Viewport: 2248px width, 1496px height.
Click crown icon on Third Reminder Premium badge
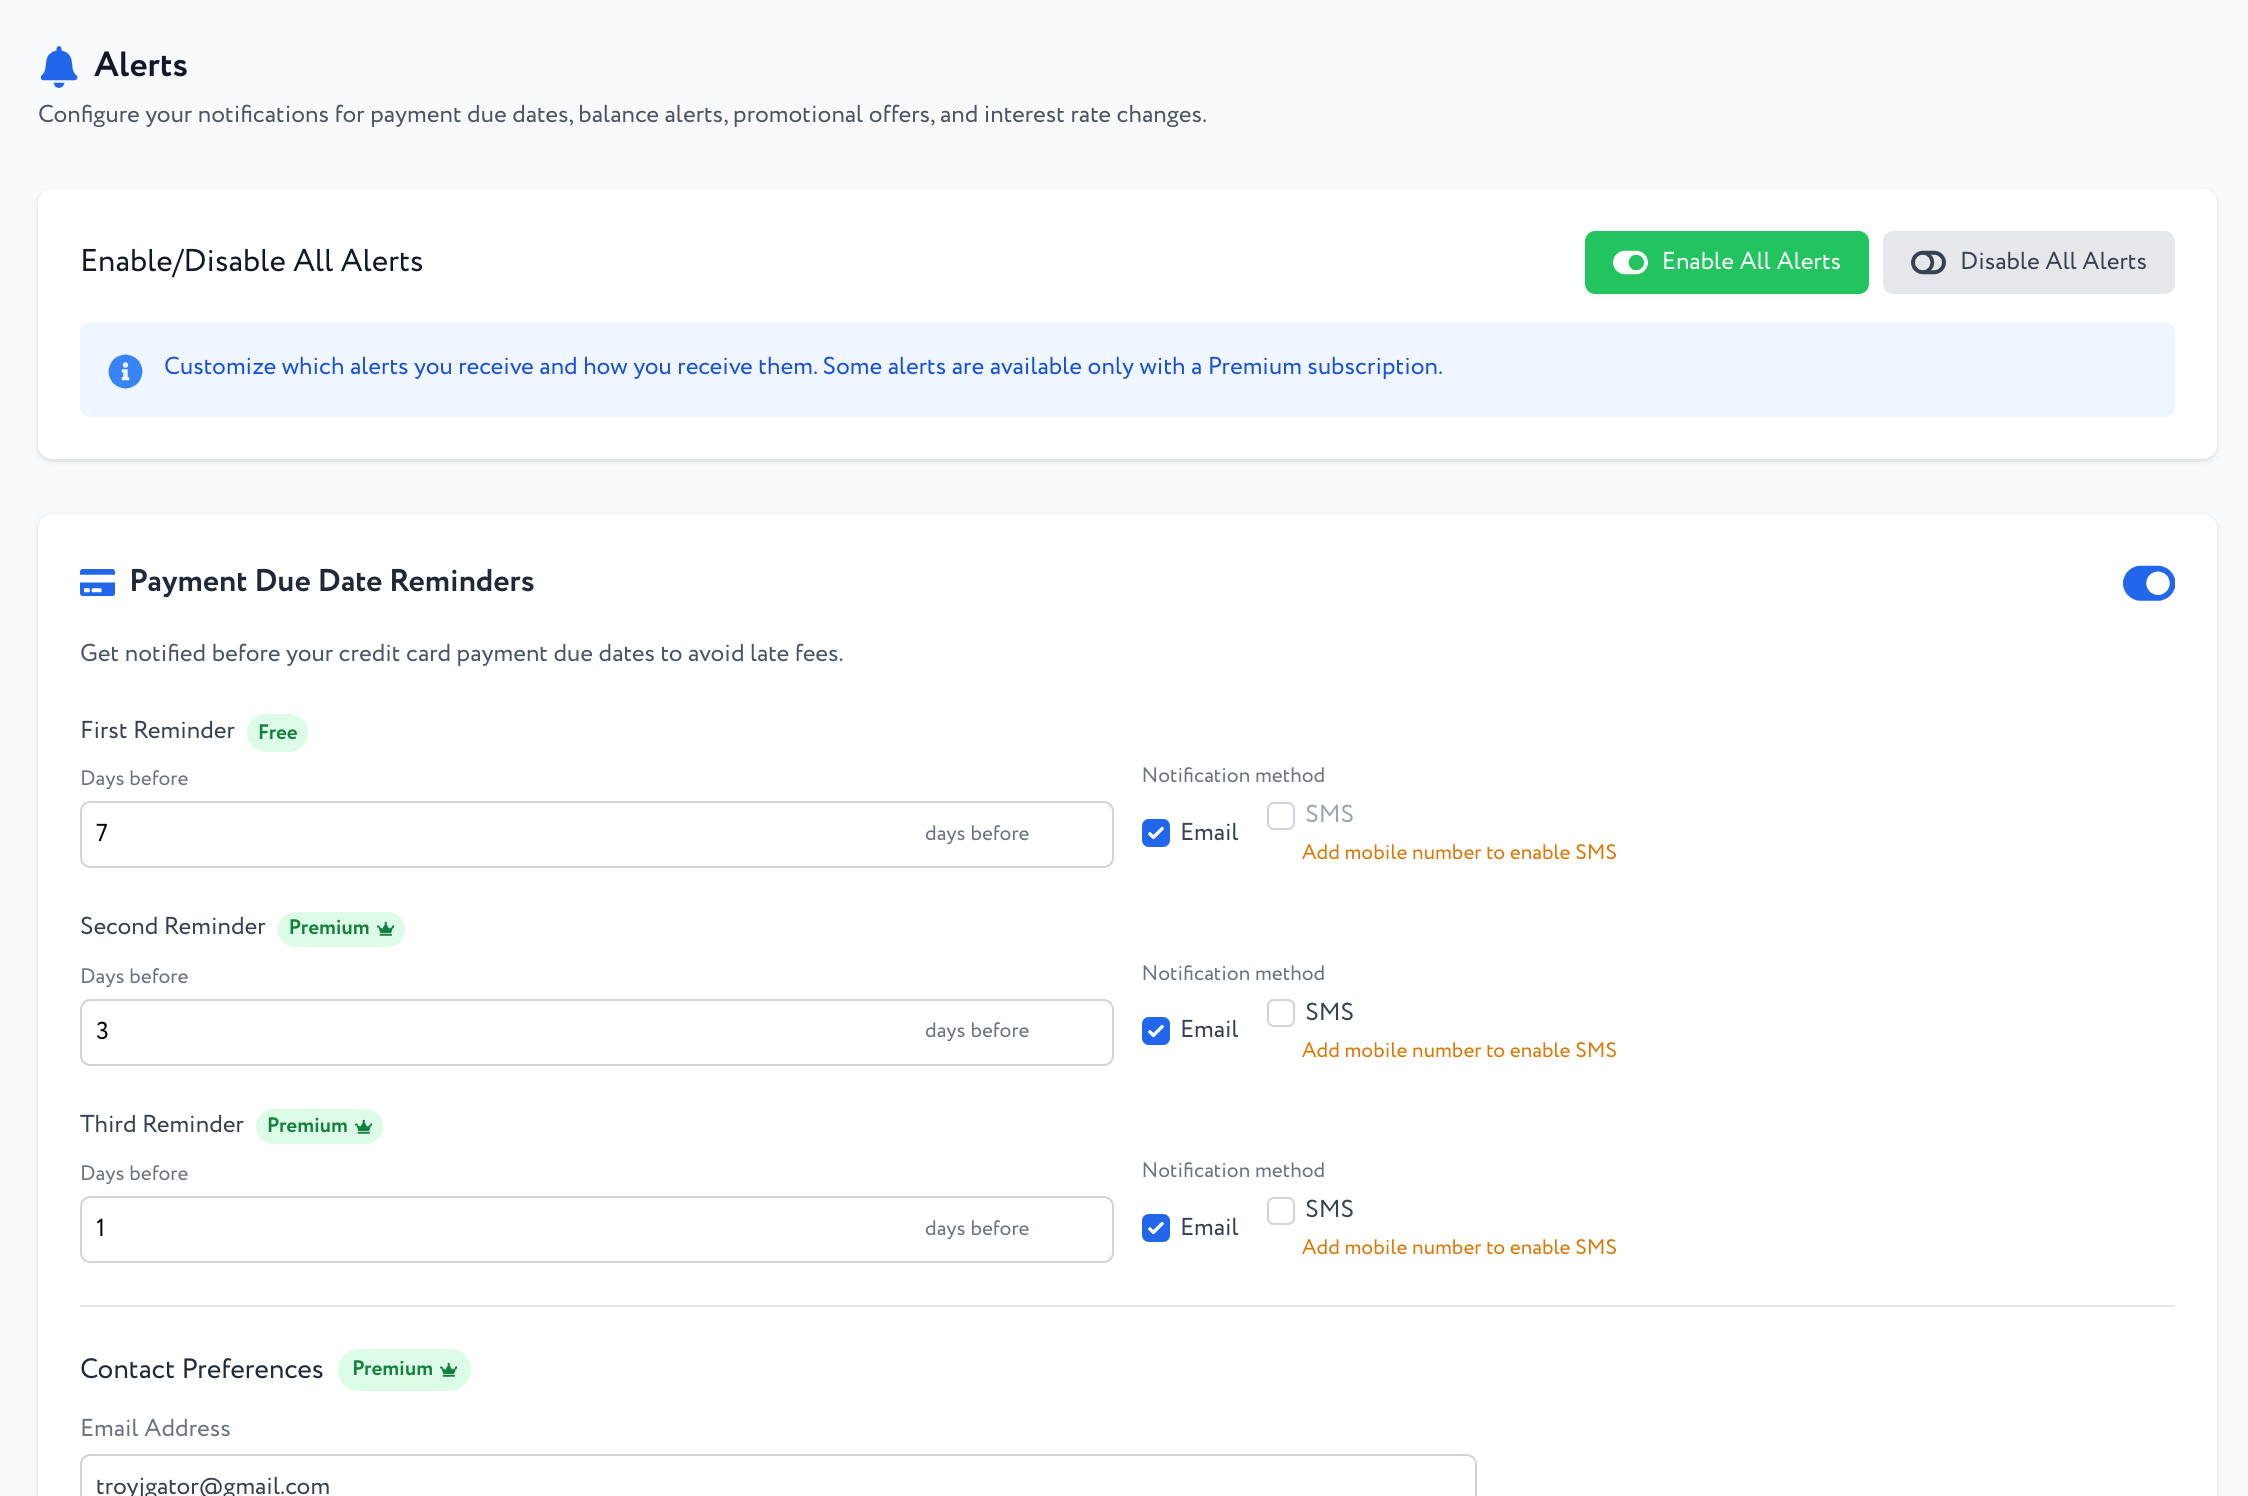pyautogui.click(x=364, y=1127)
